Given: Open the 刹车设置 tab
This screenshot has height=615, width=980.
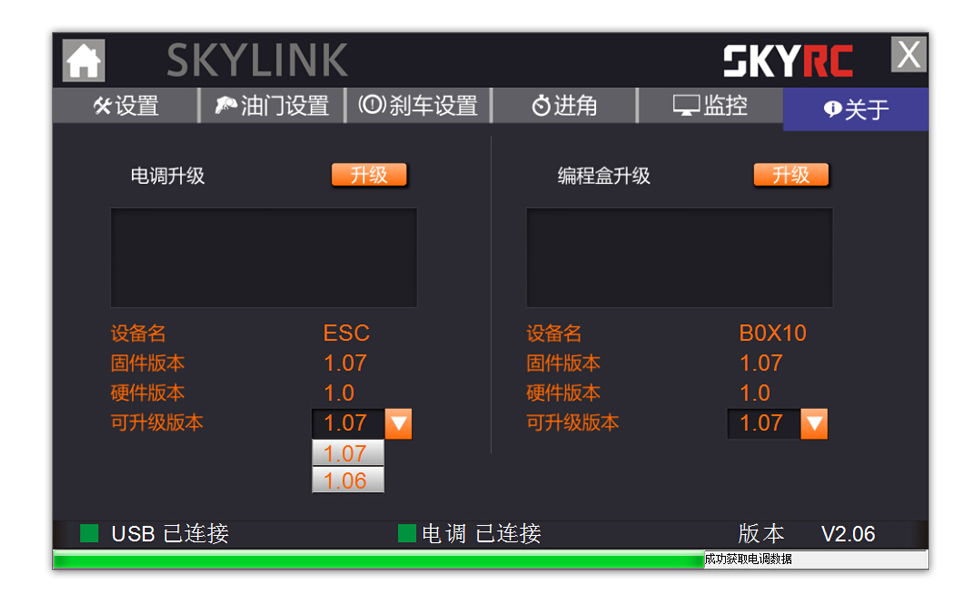Looking at the screenshot, I should pyautogui.click(x=418, y=106).
